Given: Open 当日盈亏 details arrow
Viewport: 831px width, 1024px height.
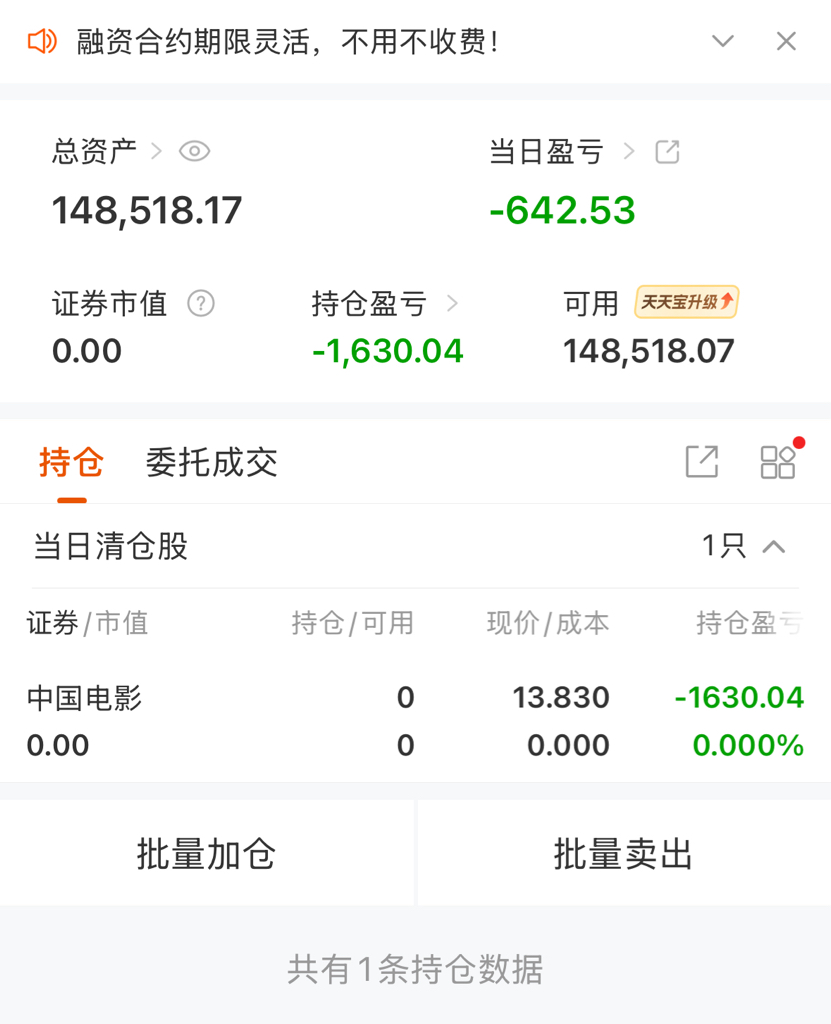Looking at the screenshot, I should [629, 152].
